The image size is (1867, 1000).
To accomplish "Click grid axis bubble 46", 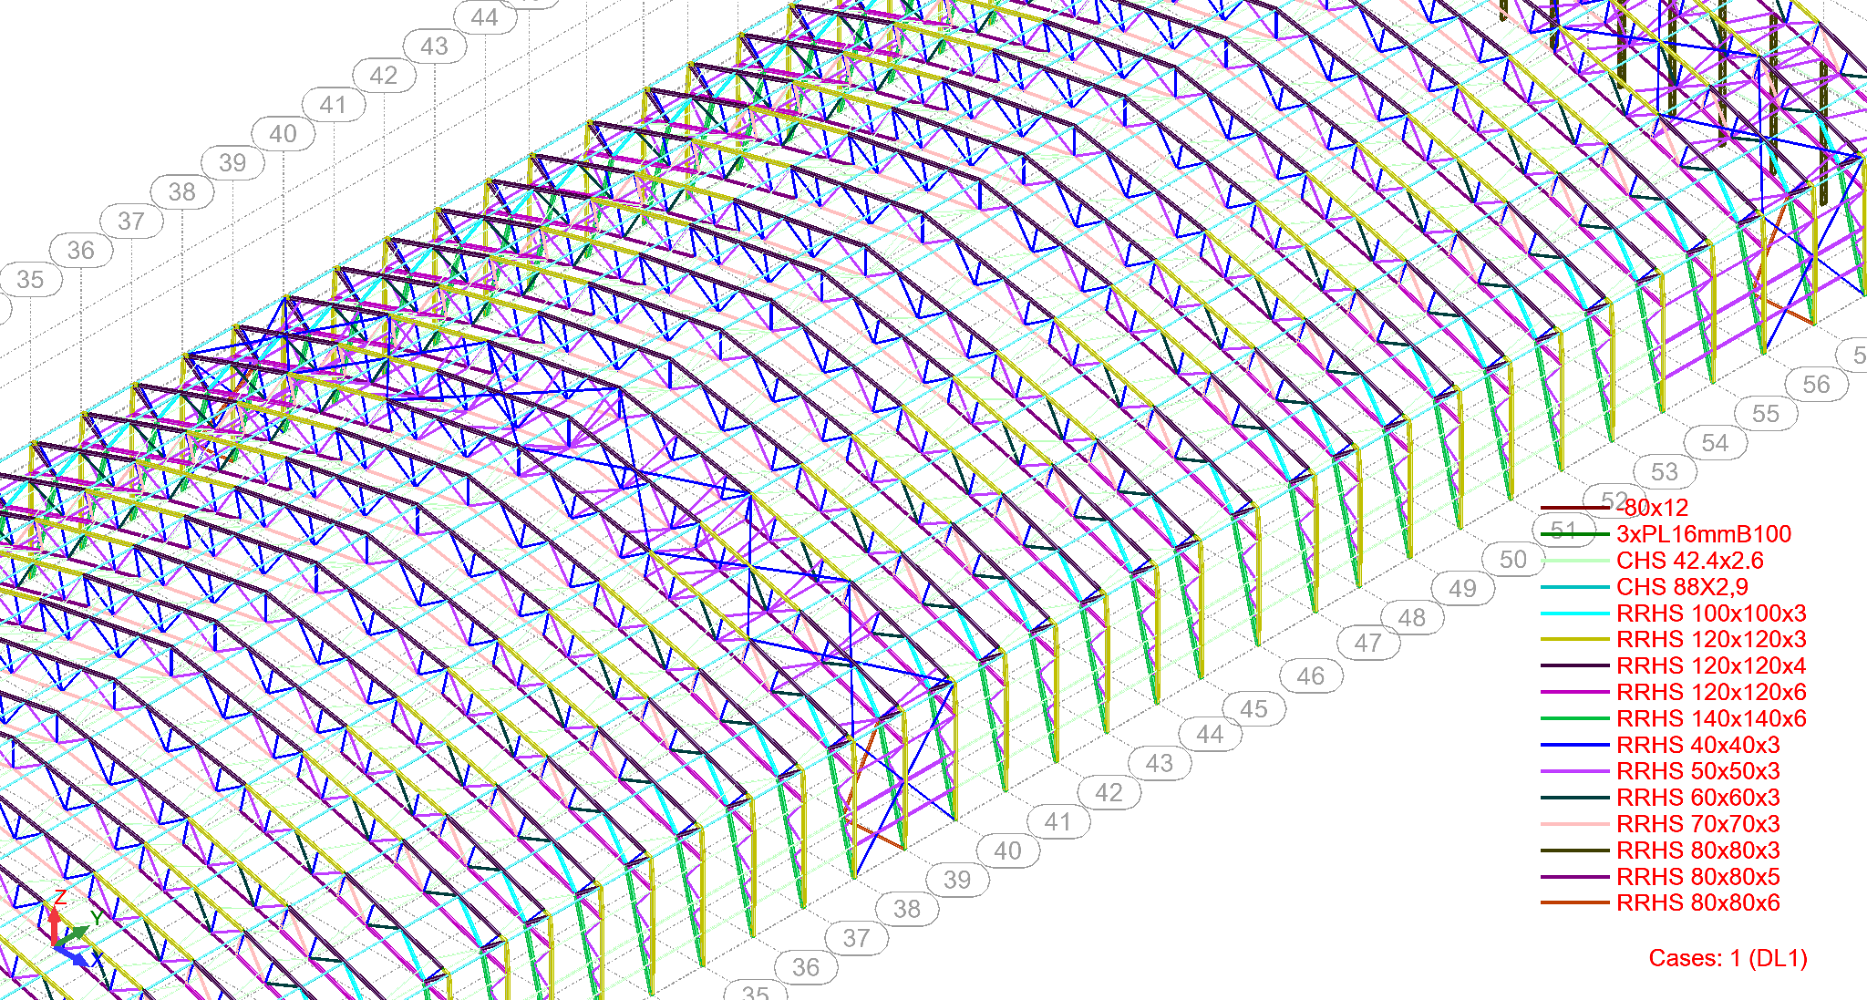I will pyautogui.click(x=1310, y=677).
